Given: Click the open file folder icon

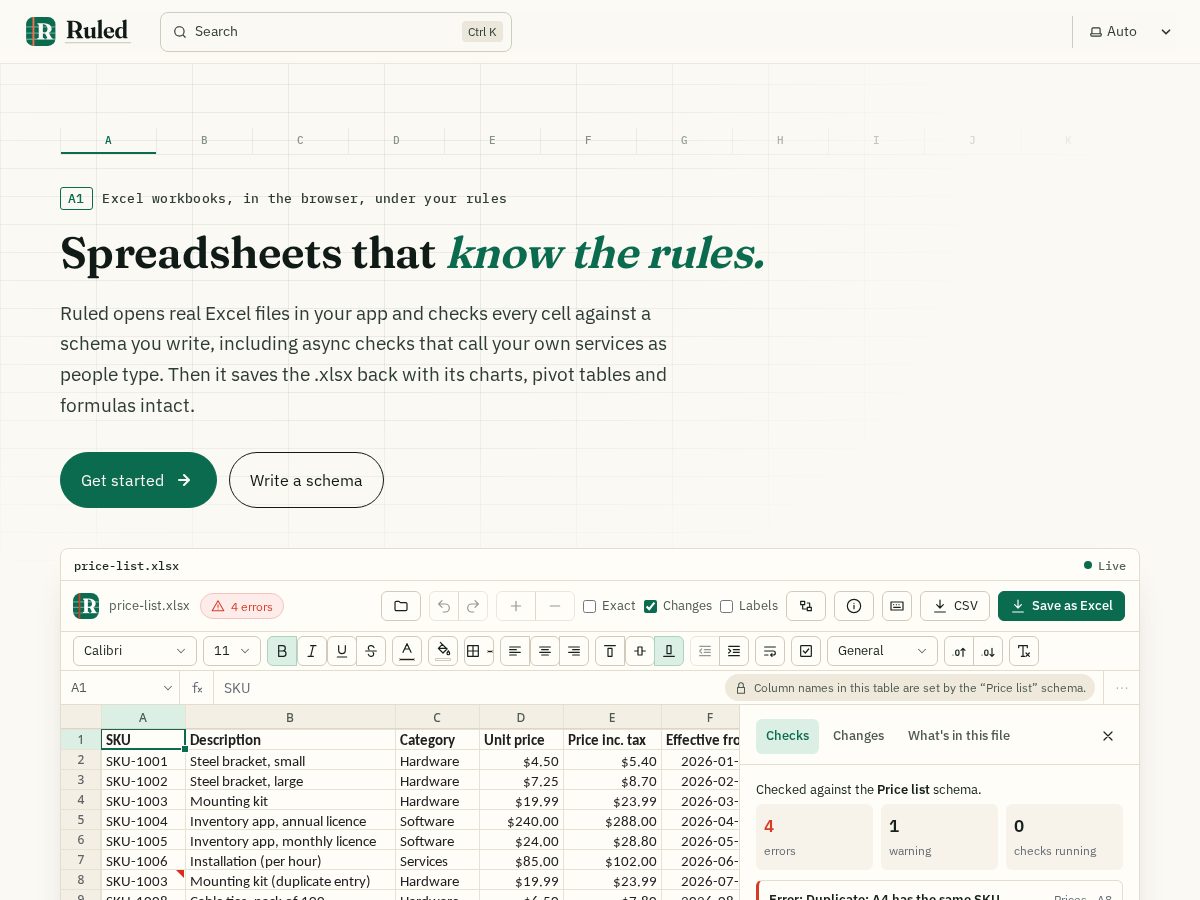Looking at the screenshot, I should [401, 606].
